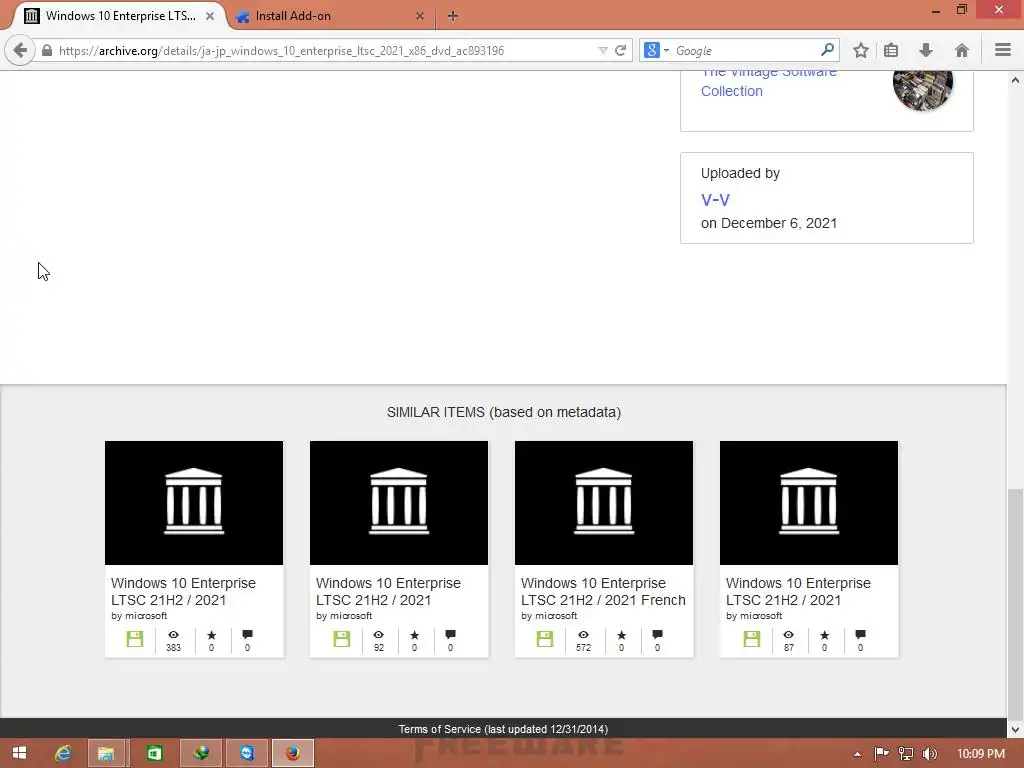Open the Firefox hamburger menu
This screenshot has width=1024, height=768.
[1003, 50]
